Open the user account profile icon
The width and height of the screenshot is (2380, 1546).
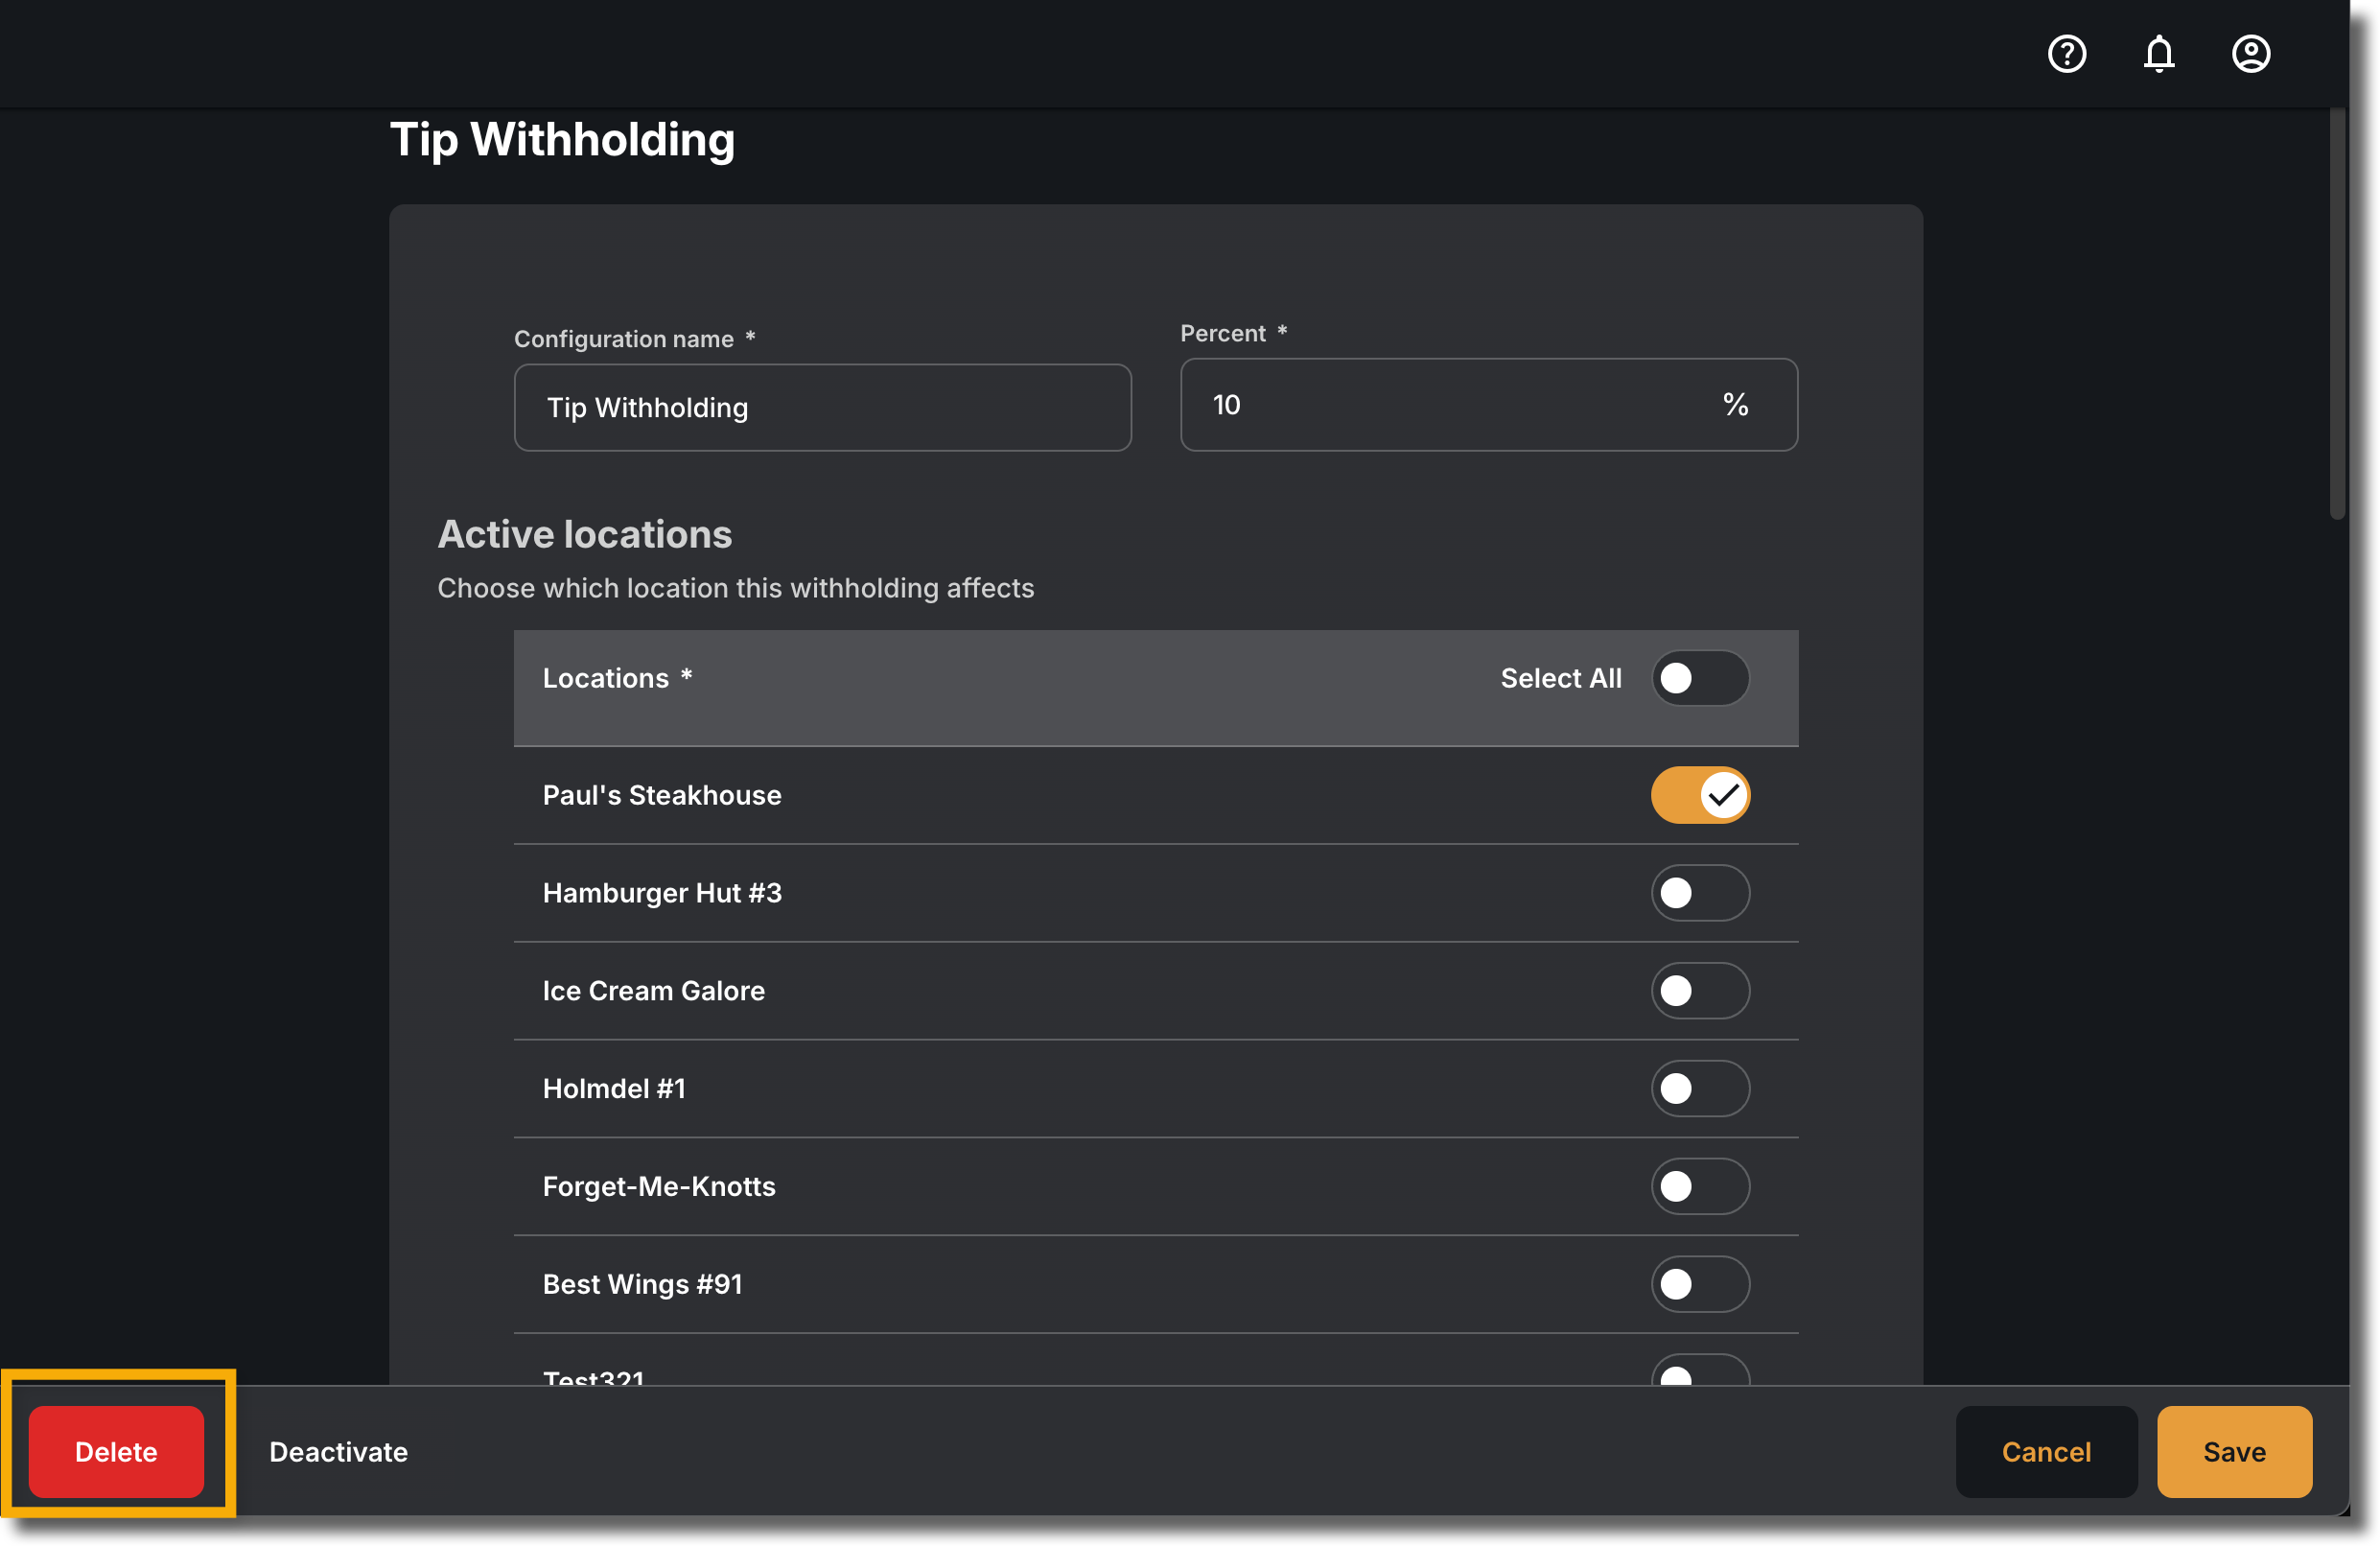pos(2251,54)
